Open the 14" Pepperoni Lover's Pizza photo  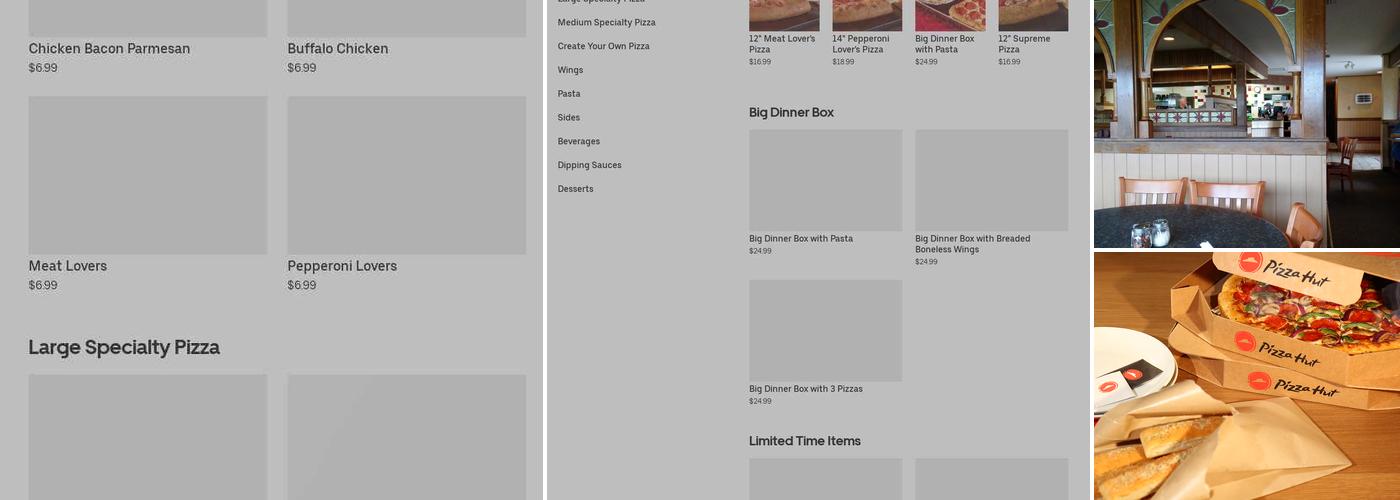pyautogui.click(x=867, y=15)
